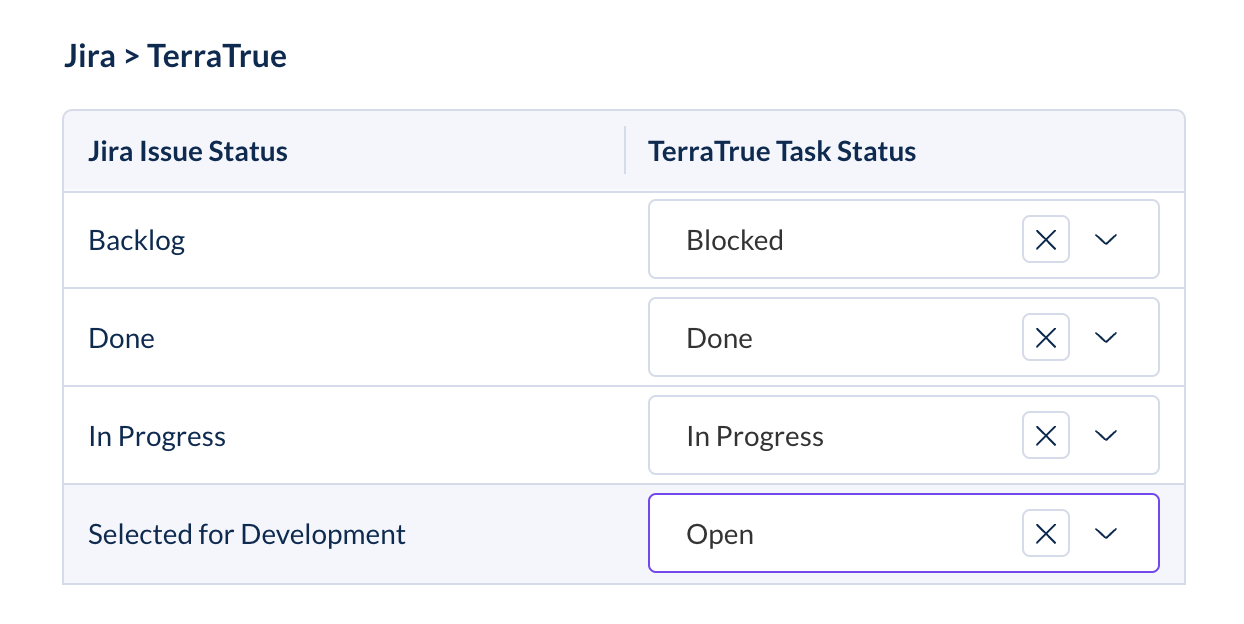Click the column divider between the headers

[x=625, y=151]
